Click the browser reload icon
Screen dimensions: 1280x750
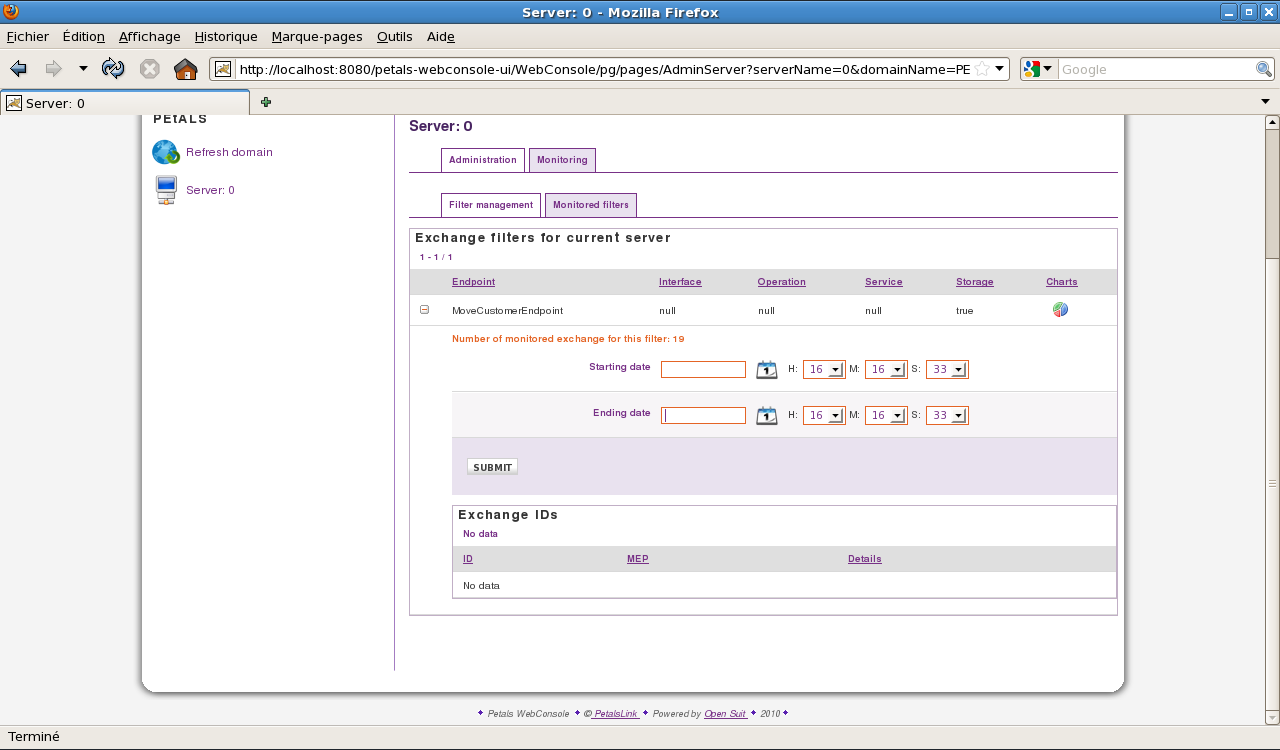coord(113,69)
